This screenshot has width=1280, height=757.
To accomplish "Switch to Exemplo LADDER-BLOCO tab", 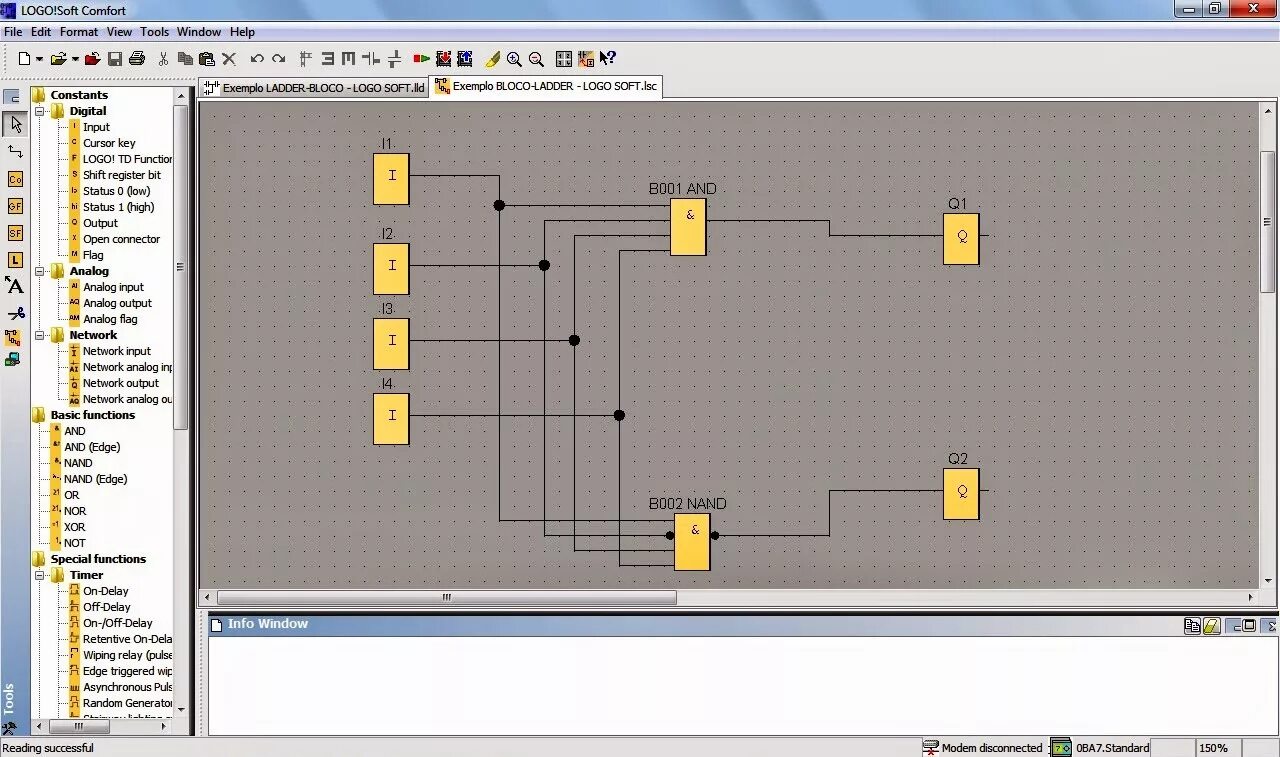I will tap(314, 88).
